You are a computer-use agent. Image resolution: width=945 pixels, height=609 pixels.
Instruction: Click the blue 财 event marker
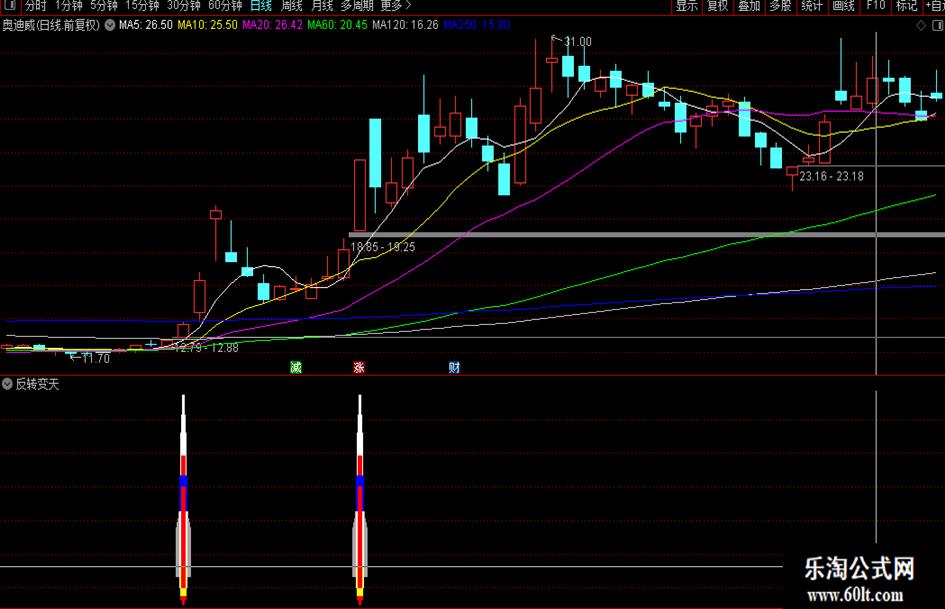[x=454, y=367]
